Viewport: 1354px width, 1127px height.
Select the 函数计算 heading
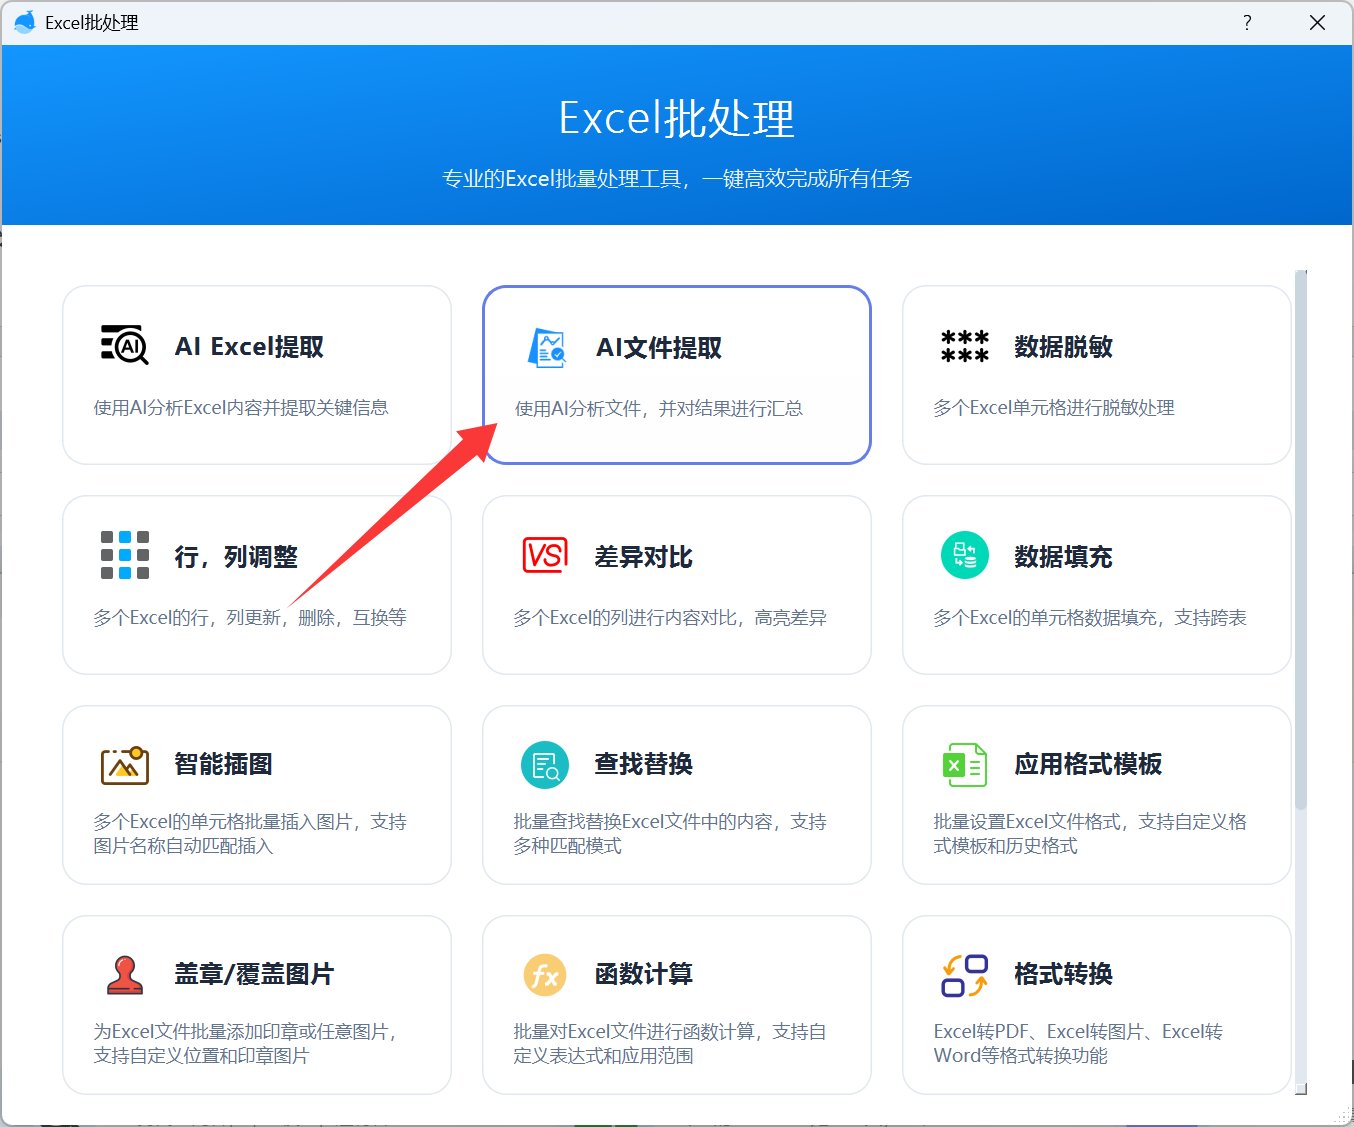(643, 974)
